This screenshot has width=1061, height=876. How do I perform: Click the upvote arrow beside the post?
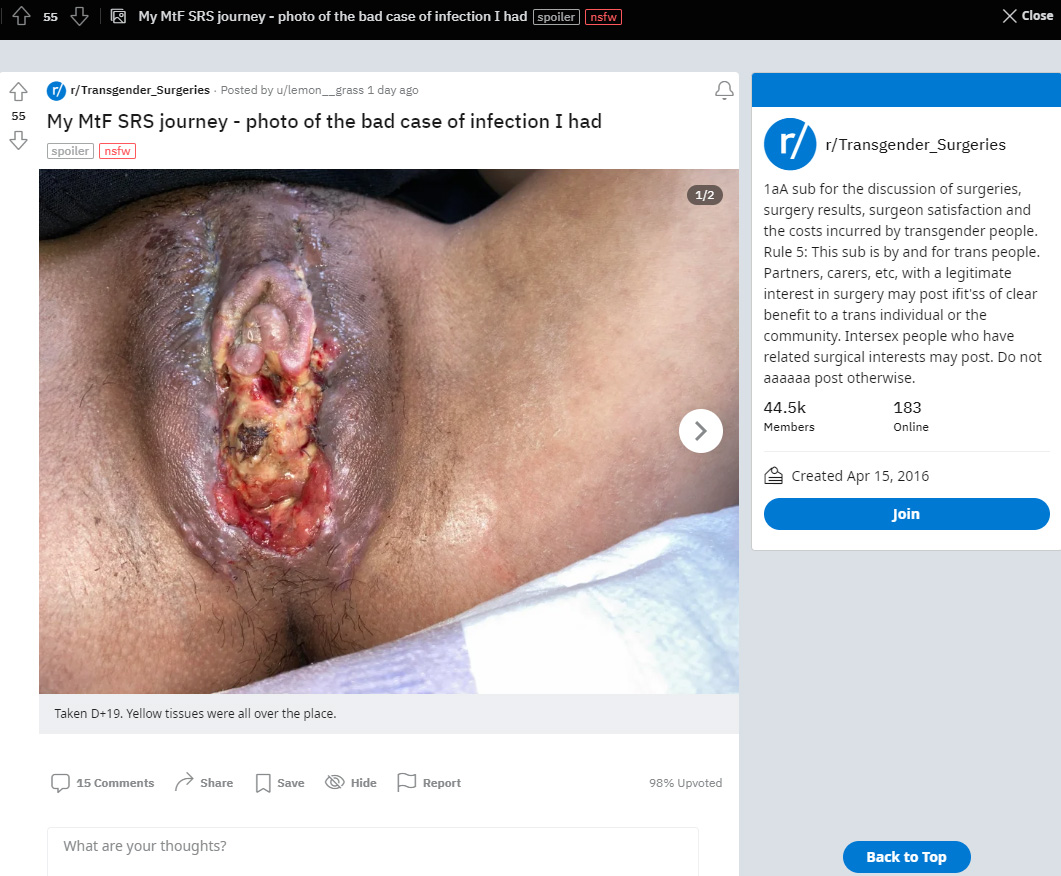18,91
